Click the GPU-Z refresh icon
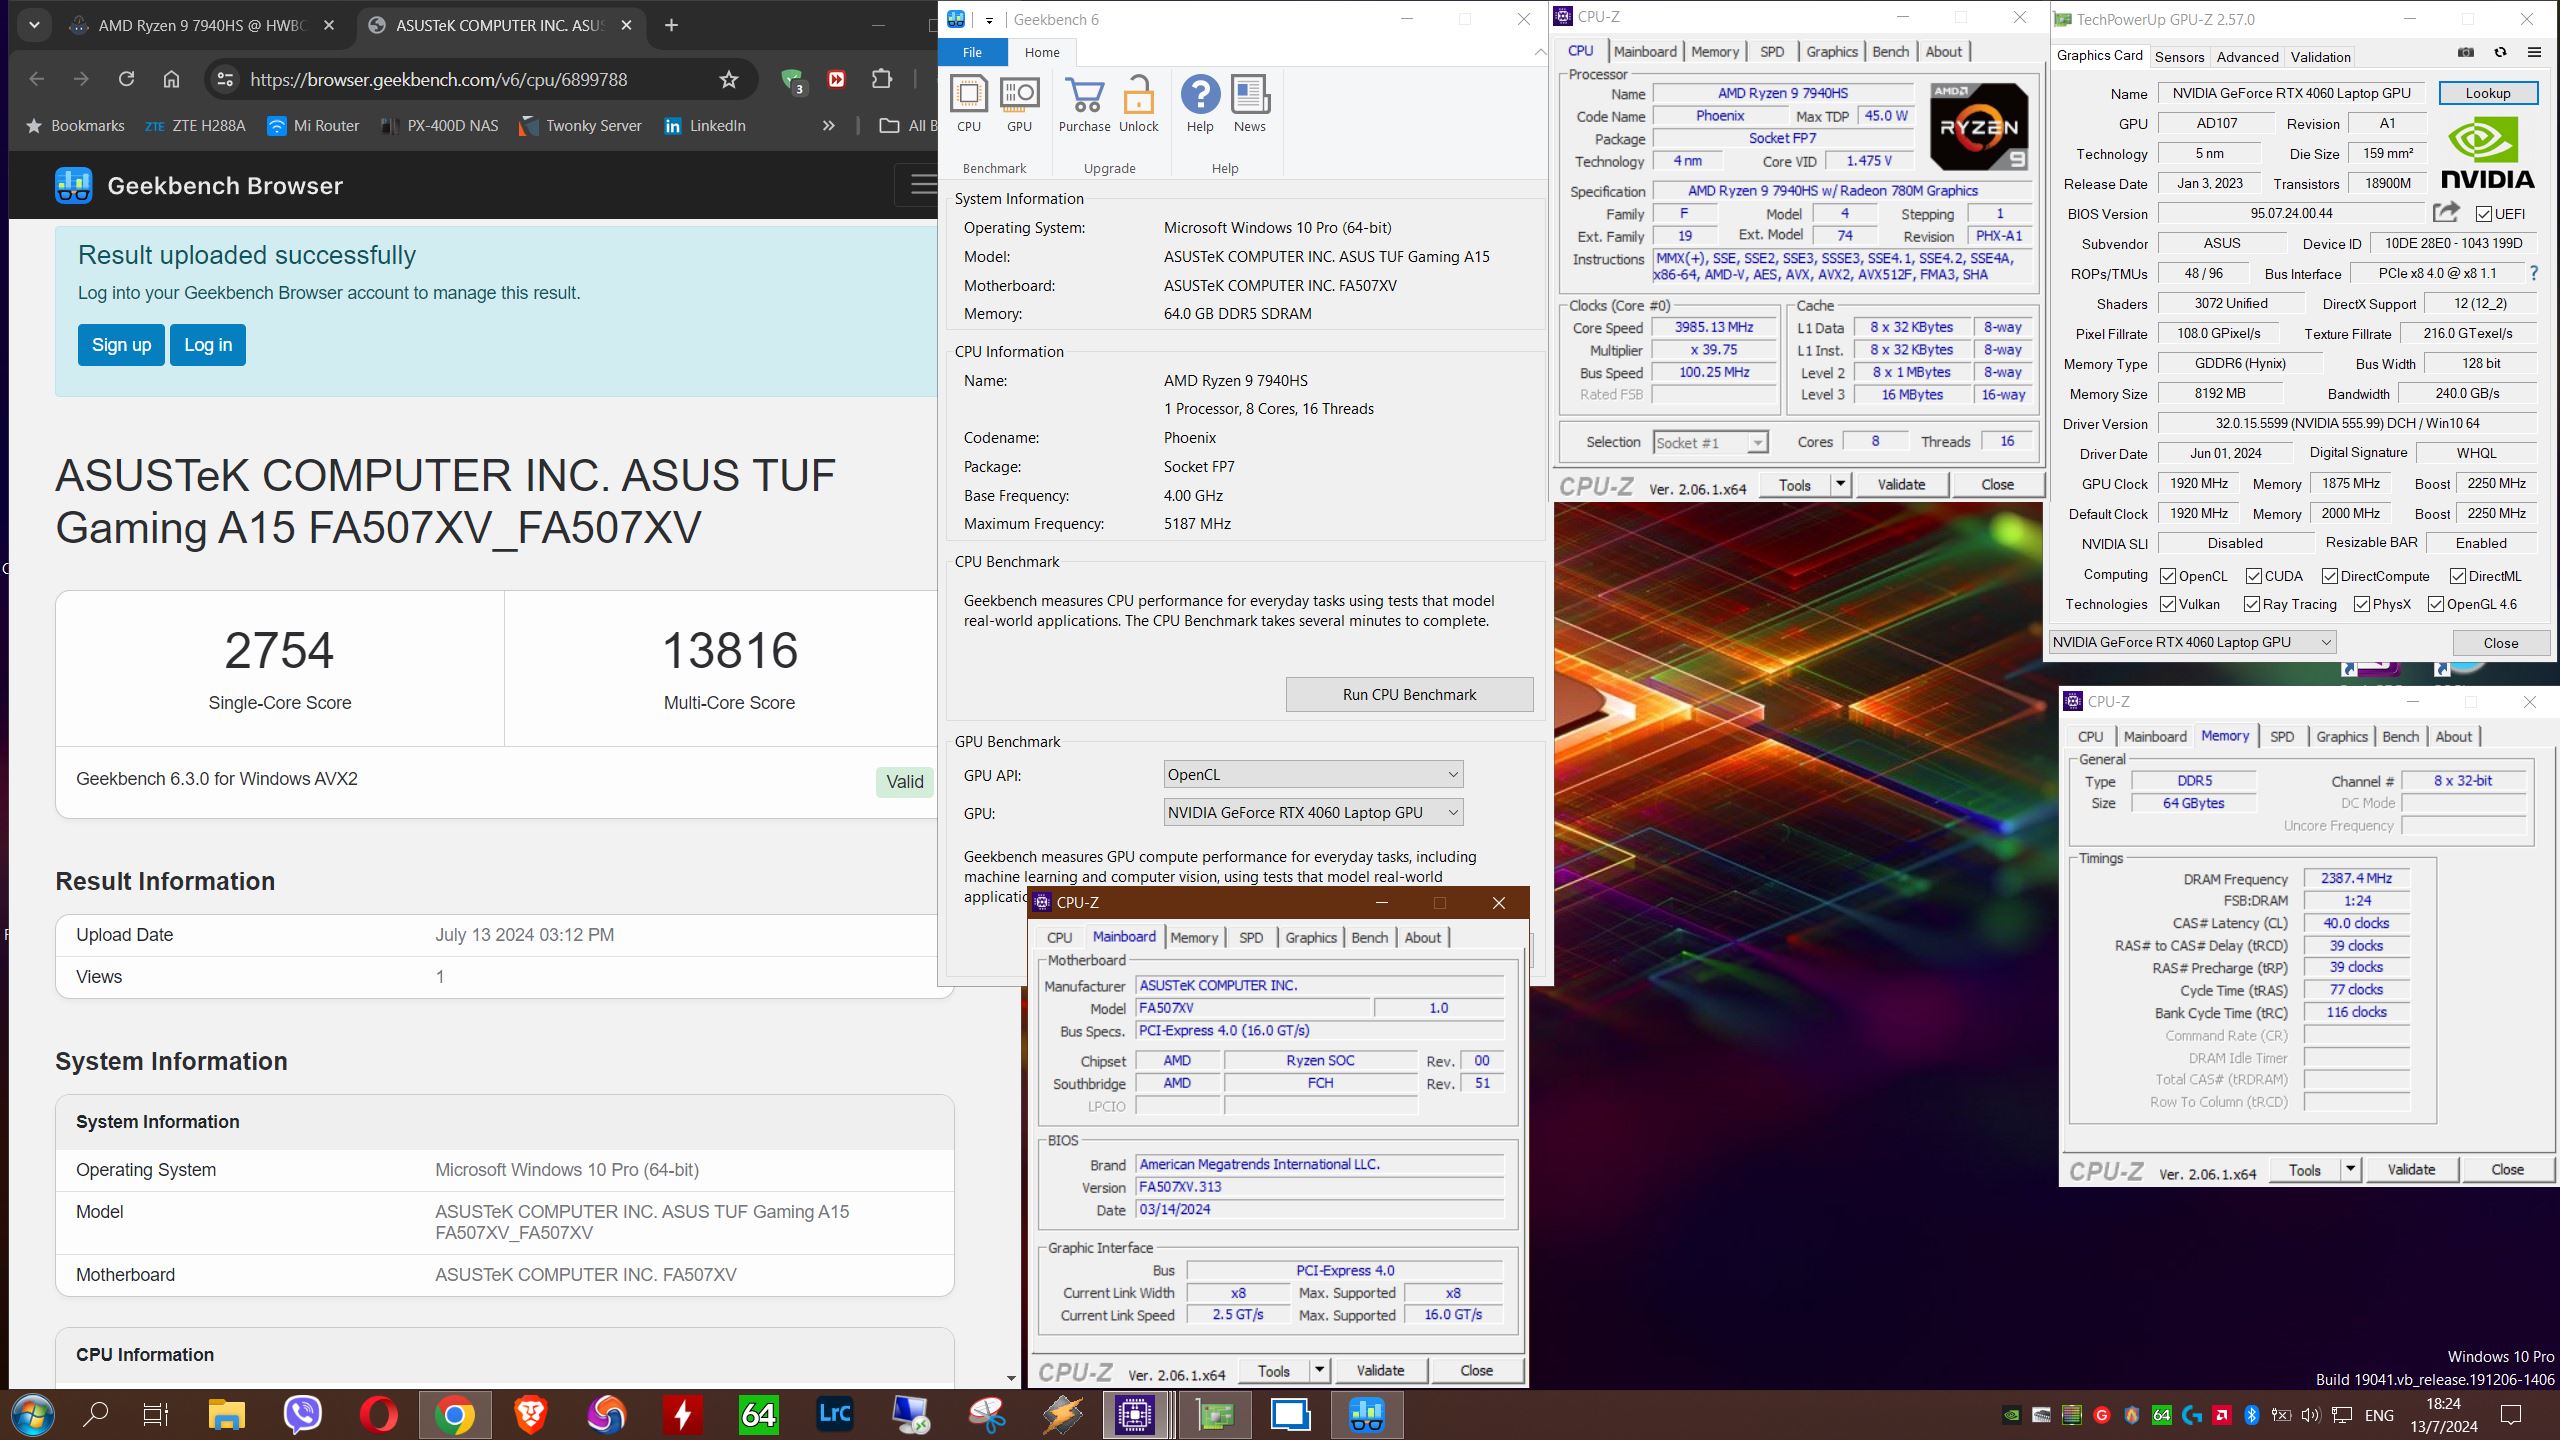2560x1440 pixels. pos(2500,53)
